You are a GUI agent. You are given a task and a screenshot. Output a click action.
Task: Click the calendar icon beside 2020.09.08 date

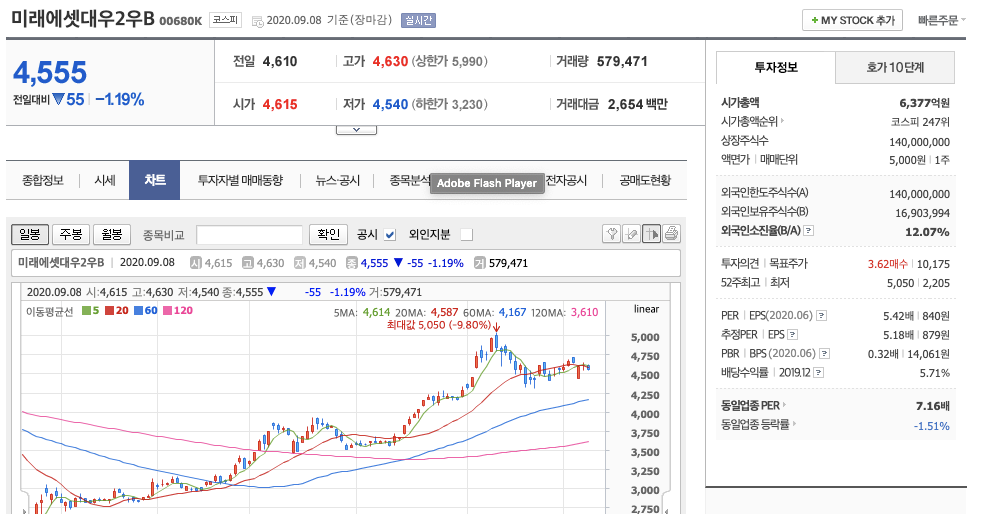(257, 21)
